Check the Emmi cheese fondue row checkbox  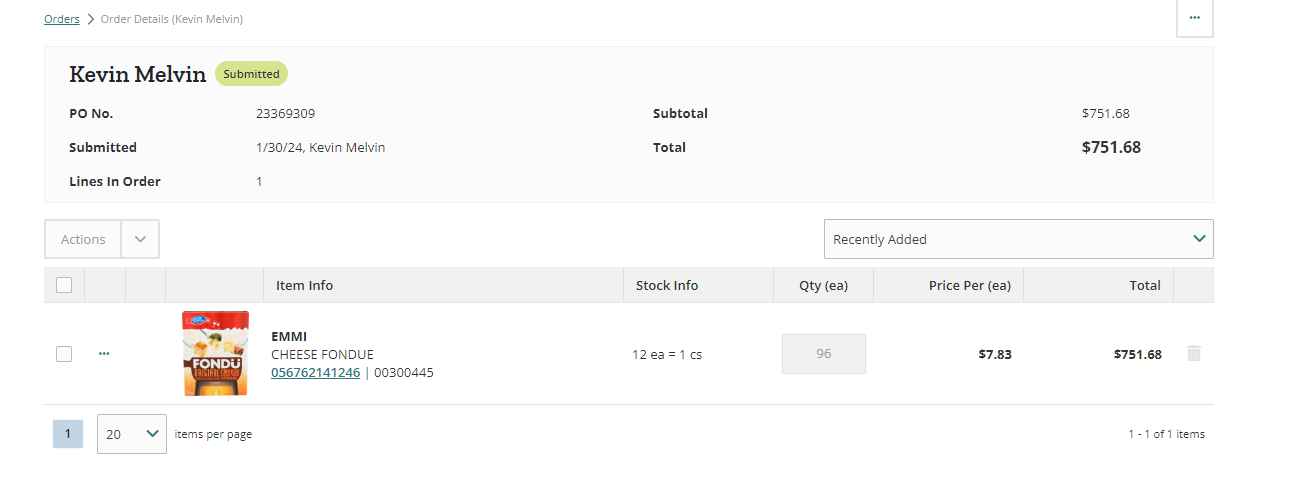click(x=64, y=354)
